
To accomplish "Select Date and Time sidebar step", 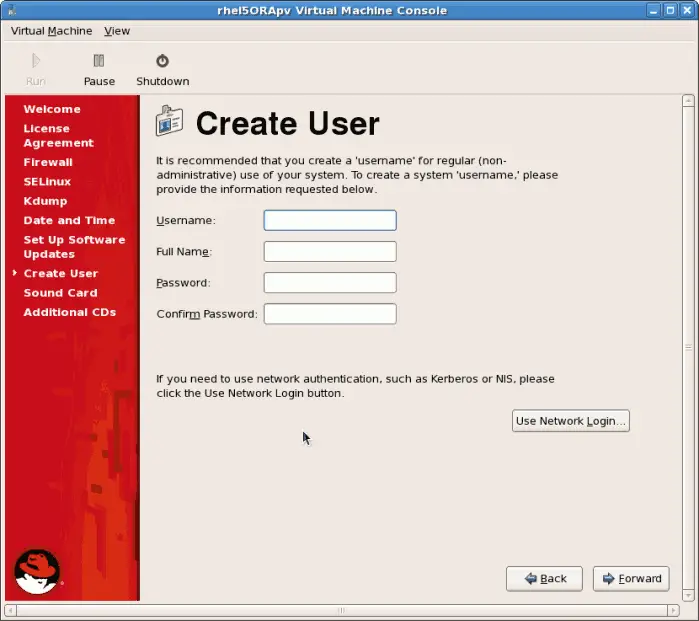I will tap(69, 220).
